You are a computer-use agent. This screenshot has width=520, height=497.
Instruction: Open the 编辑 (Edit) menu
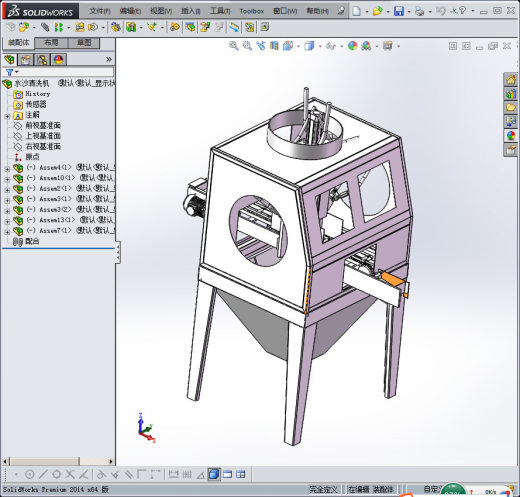coord(130,11)
